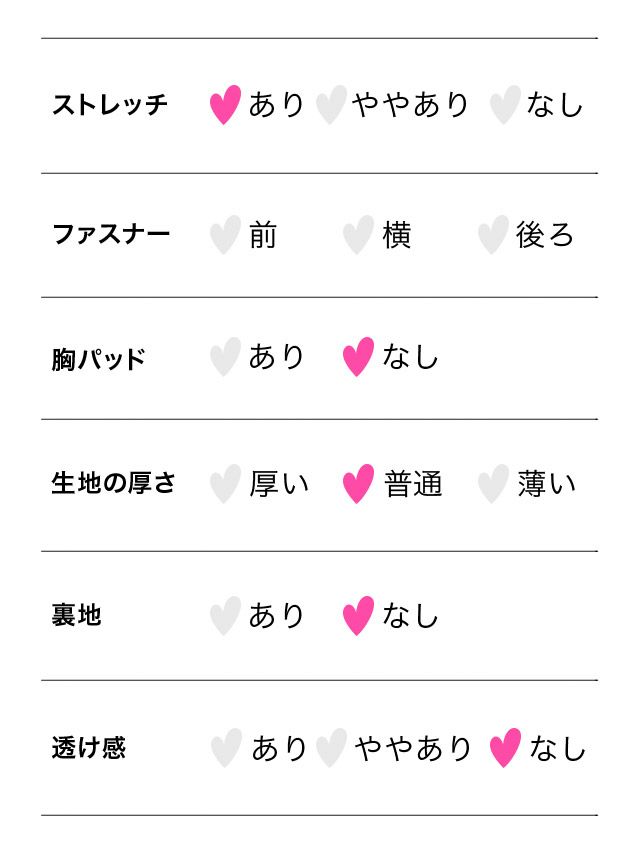640x854 pixels.
Task: Click the ストレッチ row label
Action: click(110, 104)
